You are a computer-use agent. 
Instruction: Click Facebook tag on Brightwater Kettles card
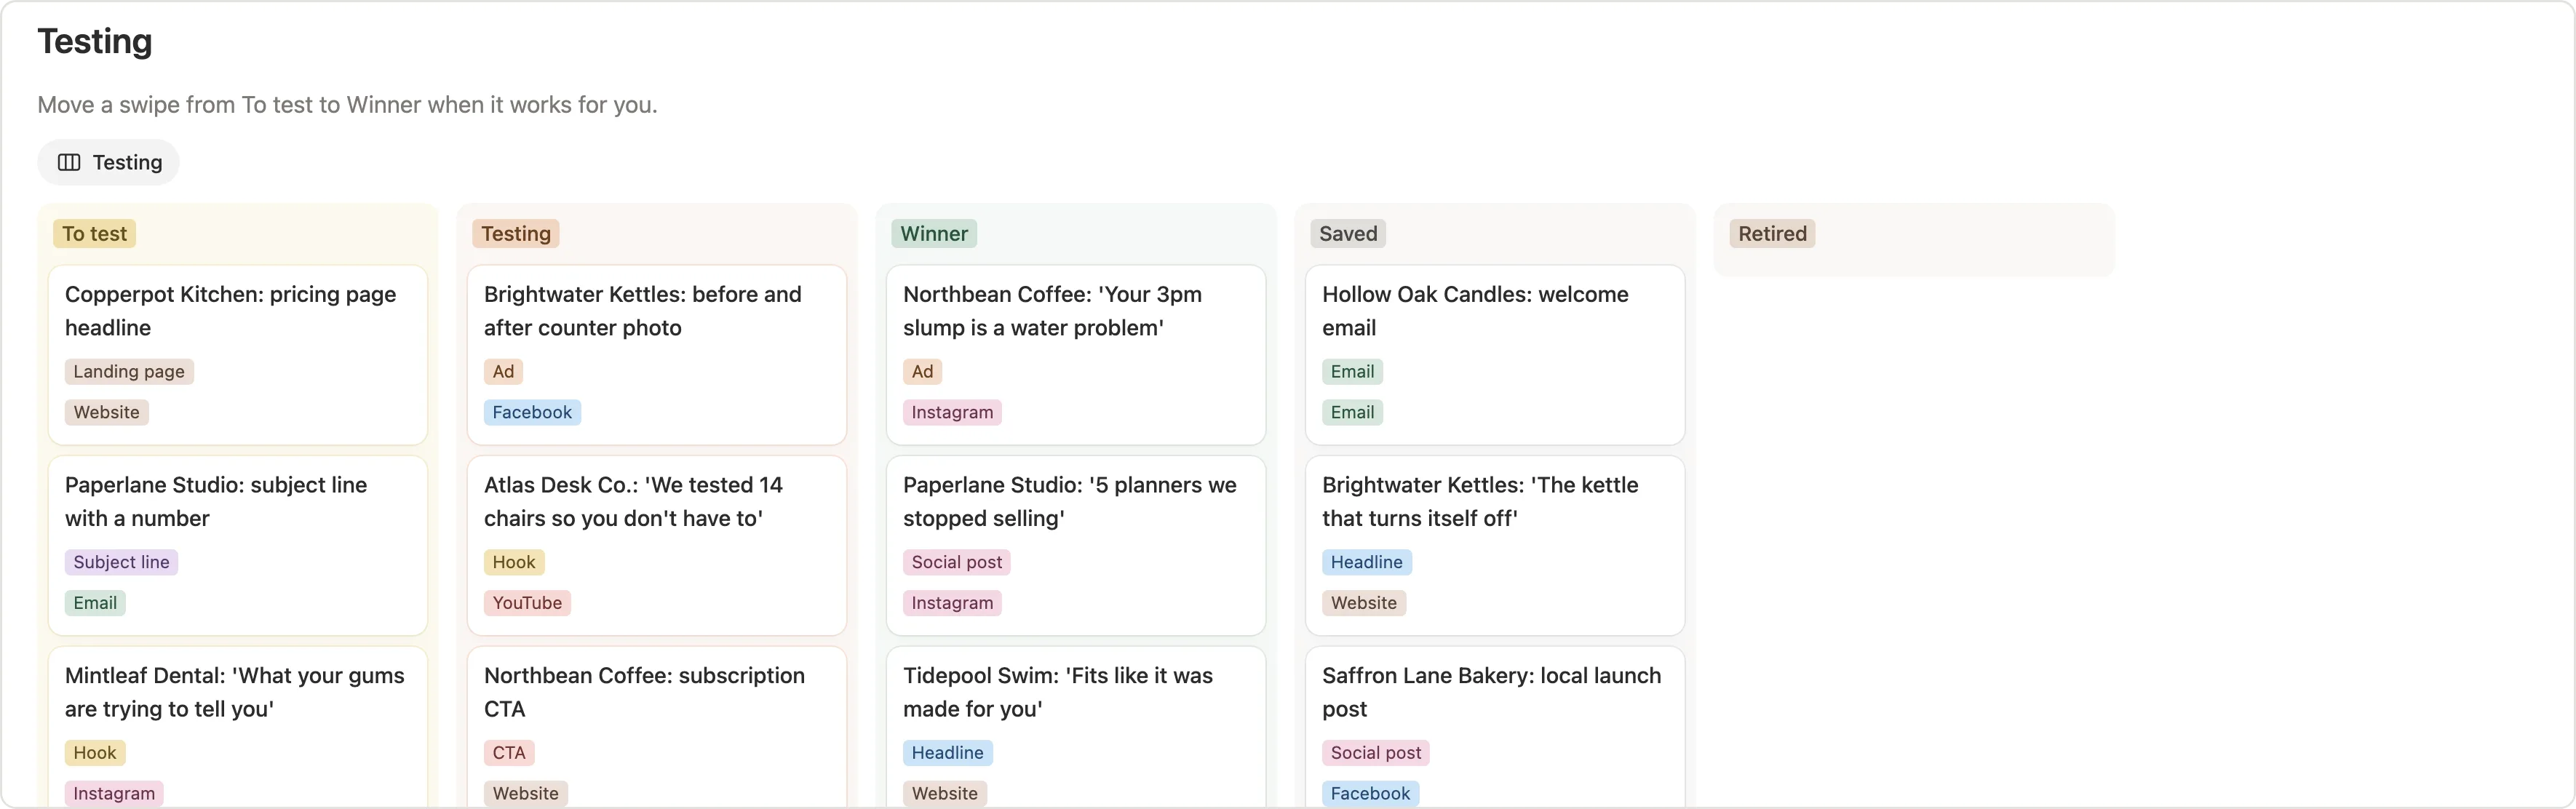[x=532, y=413]
